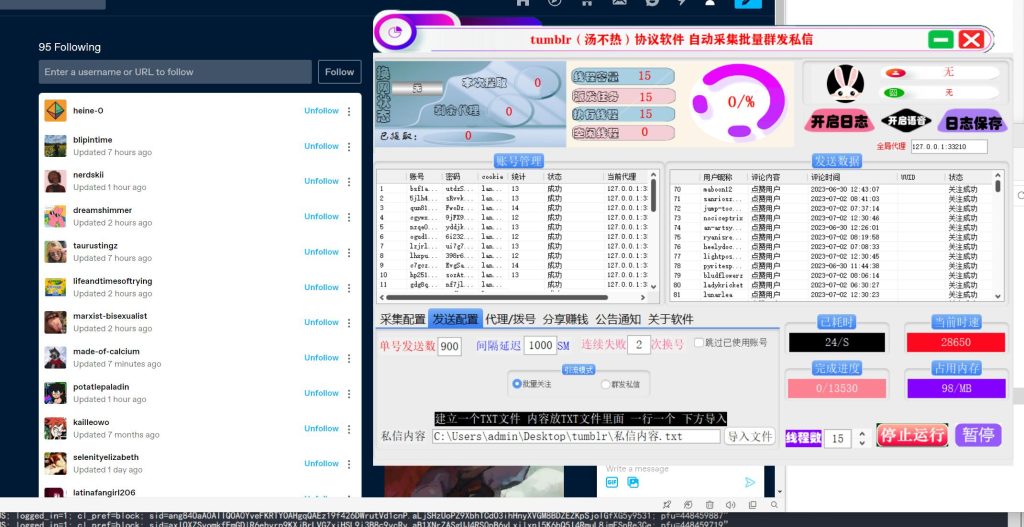This screenshot has width=1024, height=527.
Task: Open the 采集配置 tab
Action: tap(403, 319)
